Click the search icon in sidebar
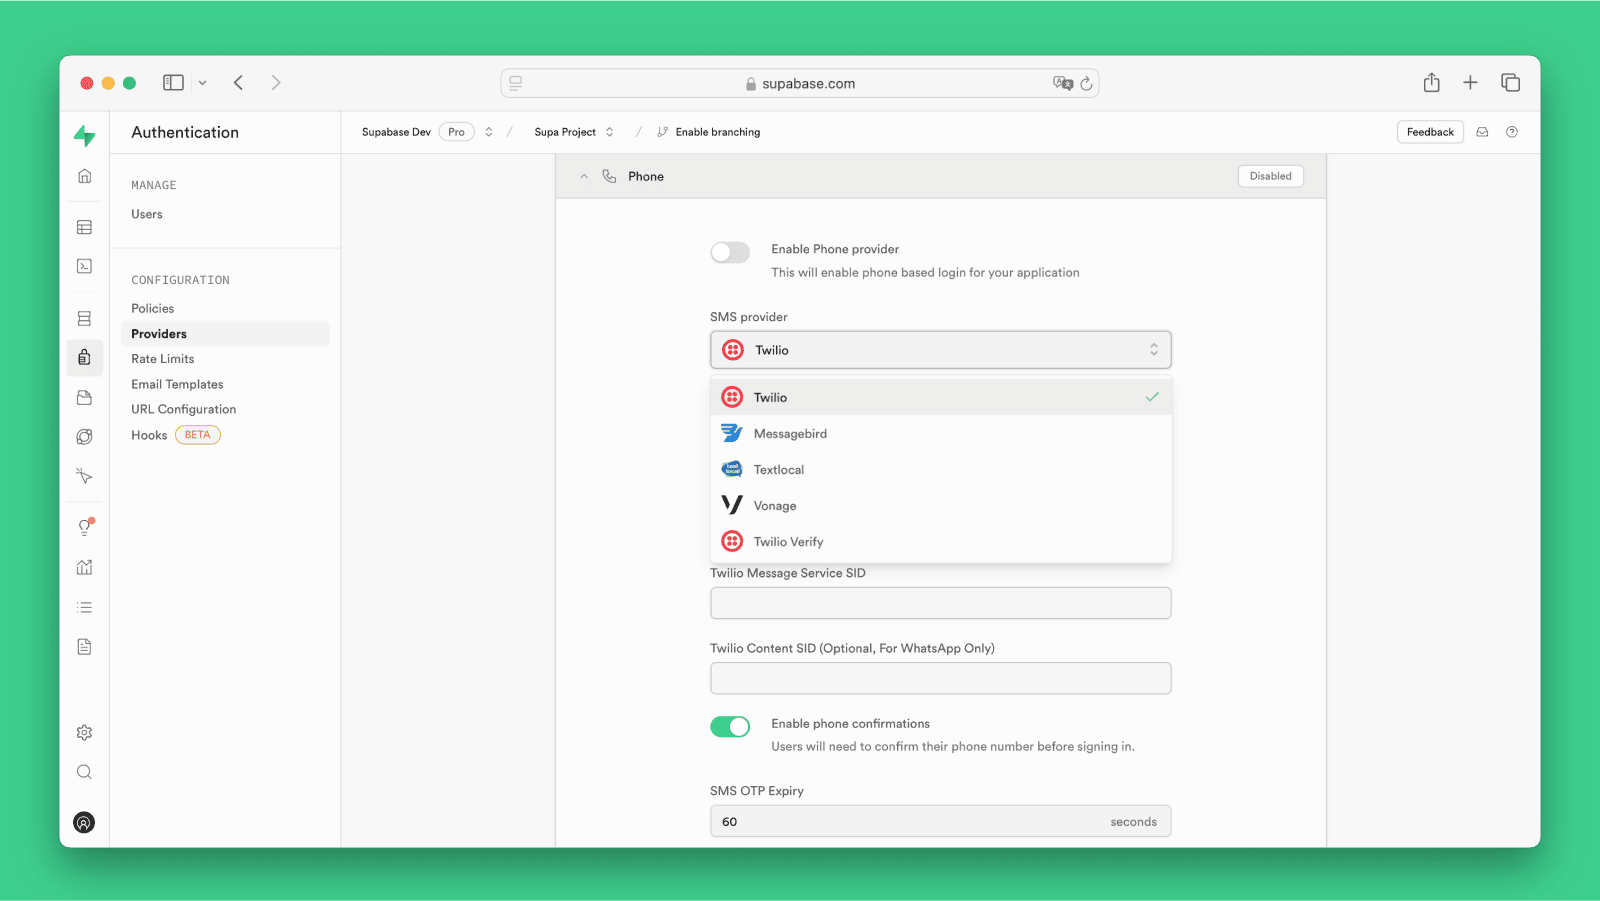Screen dimensions: 1600x901 click(x=84, y=772)
